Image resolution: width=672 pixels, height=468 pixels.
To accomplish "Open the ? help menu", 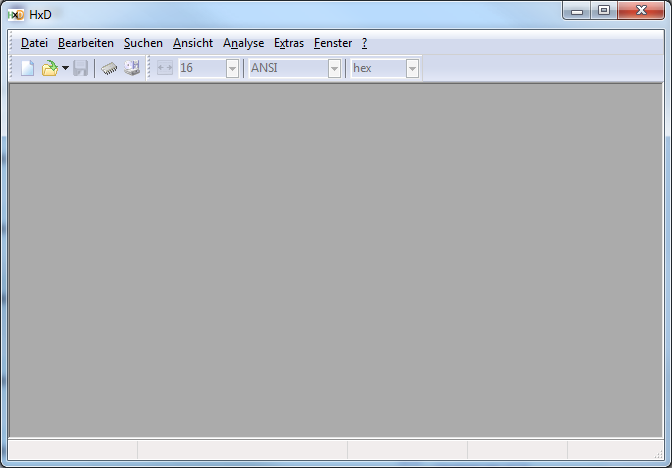I will [365, 43].
